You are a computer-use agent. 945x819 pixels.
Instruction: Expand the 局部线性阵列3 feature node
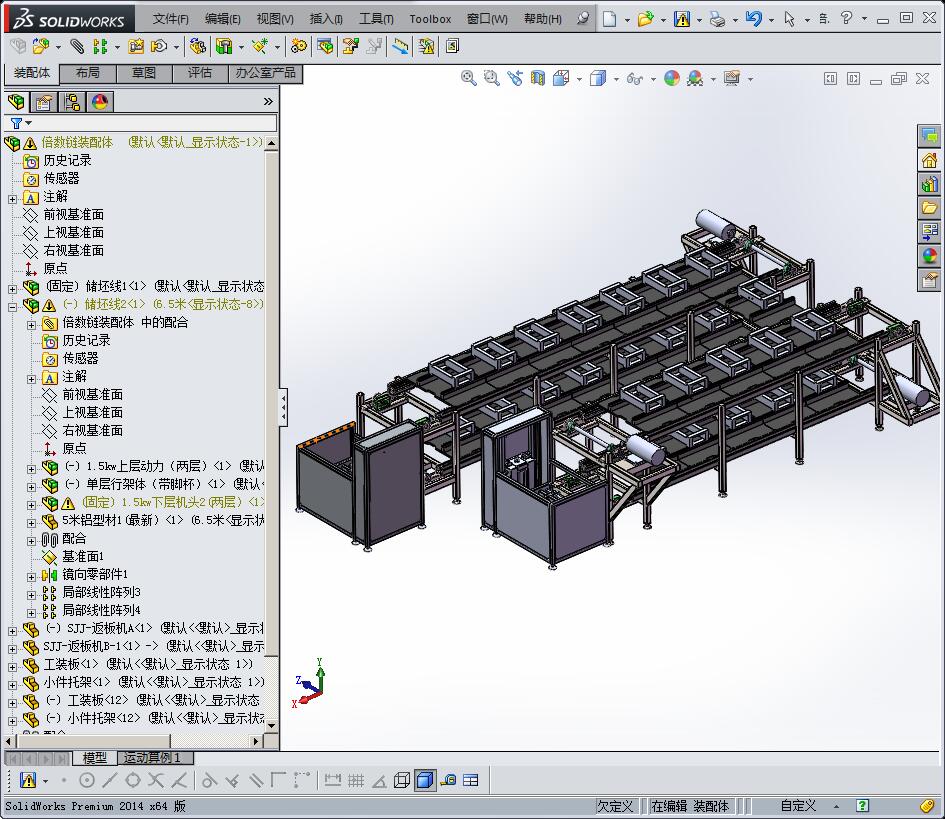(31, 593)
